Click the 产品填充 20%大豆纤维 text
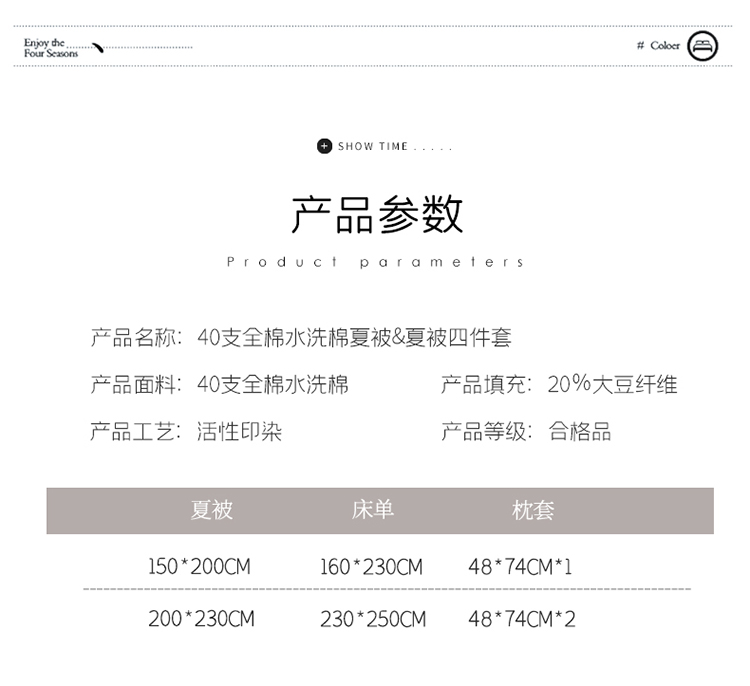The image size is (750, 686). (x=559, y=384)
